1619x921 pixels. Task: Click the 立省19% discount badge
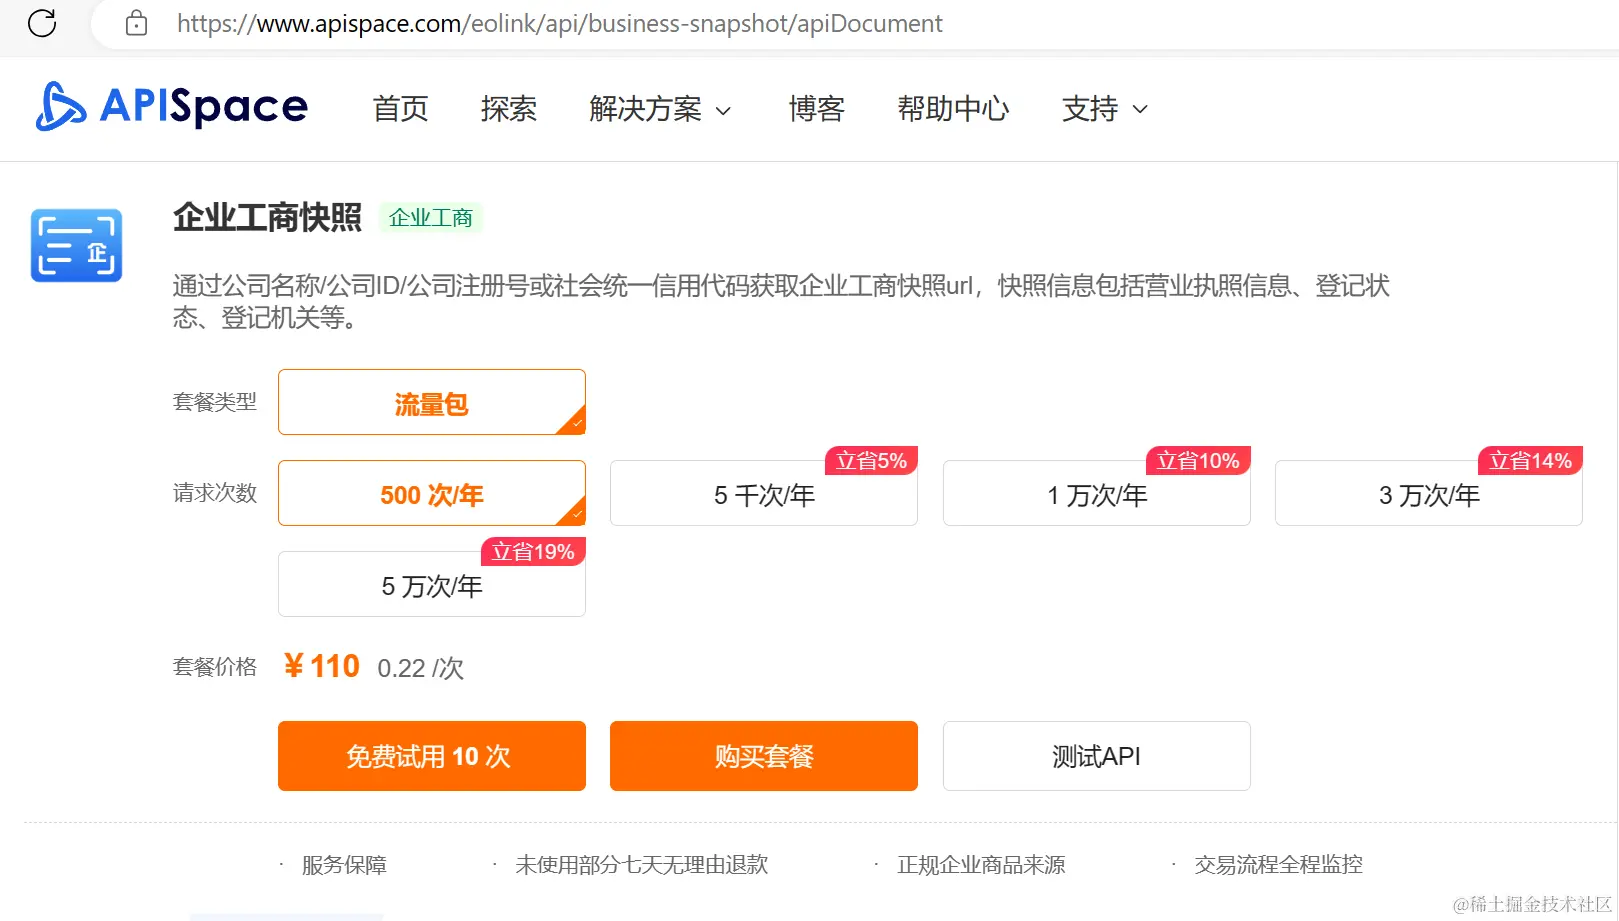[533, 552]
